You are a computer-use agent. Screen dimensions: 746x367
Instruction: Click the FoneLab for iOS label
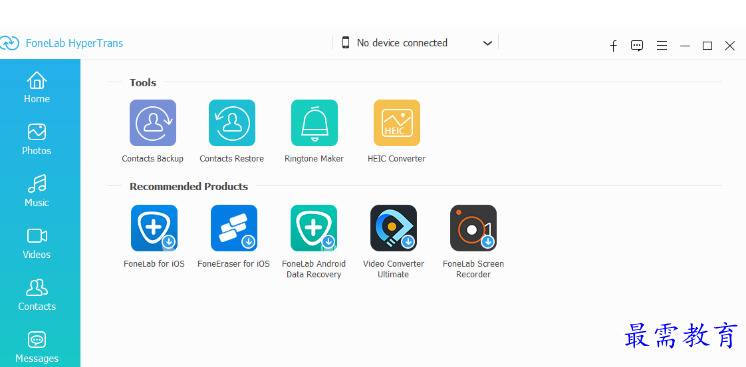coord(154,264)
